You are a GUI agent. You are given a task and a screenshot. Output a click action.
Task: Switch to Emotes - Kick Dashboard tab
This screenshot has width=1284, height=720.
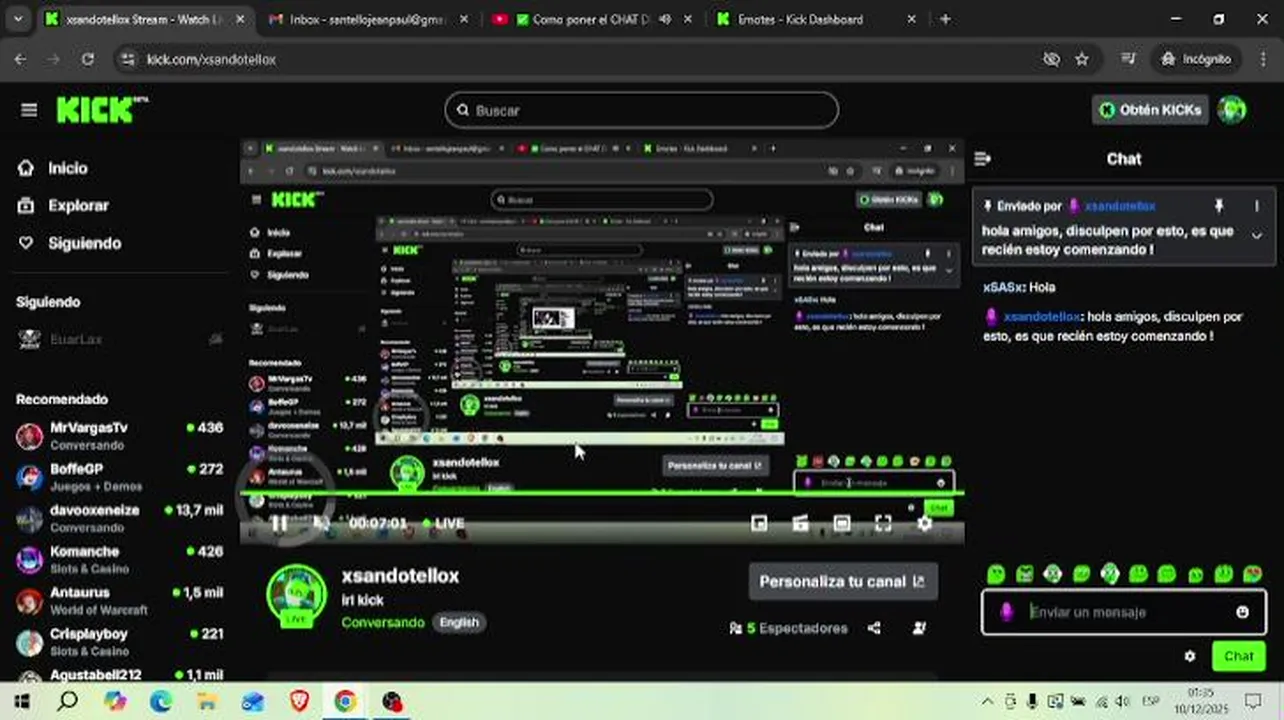(816, 19)
